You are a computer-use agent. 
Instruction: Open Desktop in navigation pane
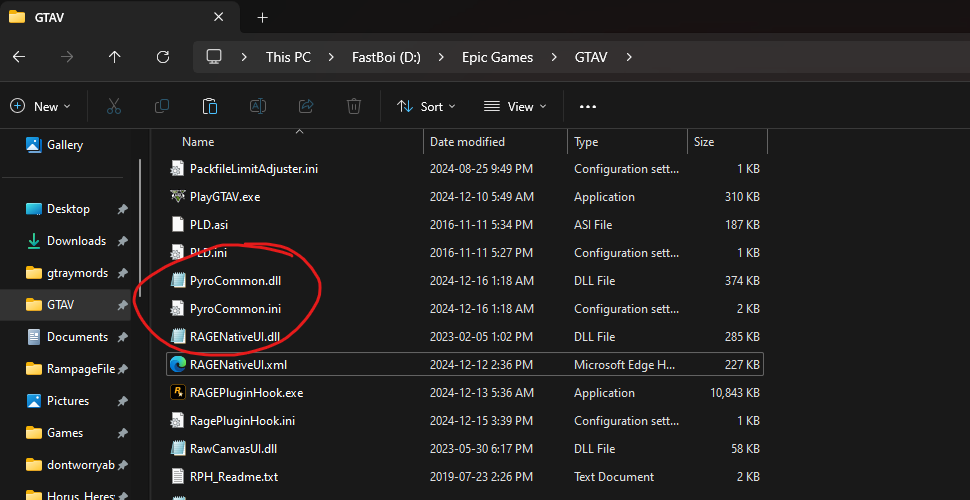[x=68, y=209]
